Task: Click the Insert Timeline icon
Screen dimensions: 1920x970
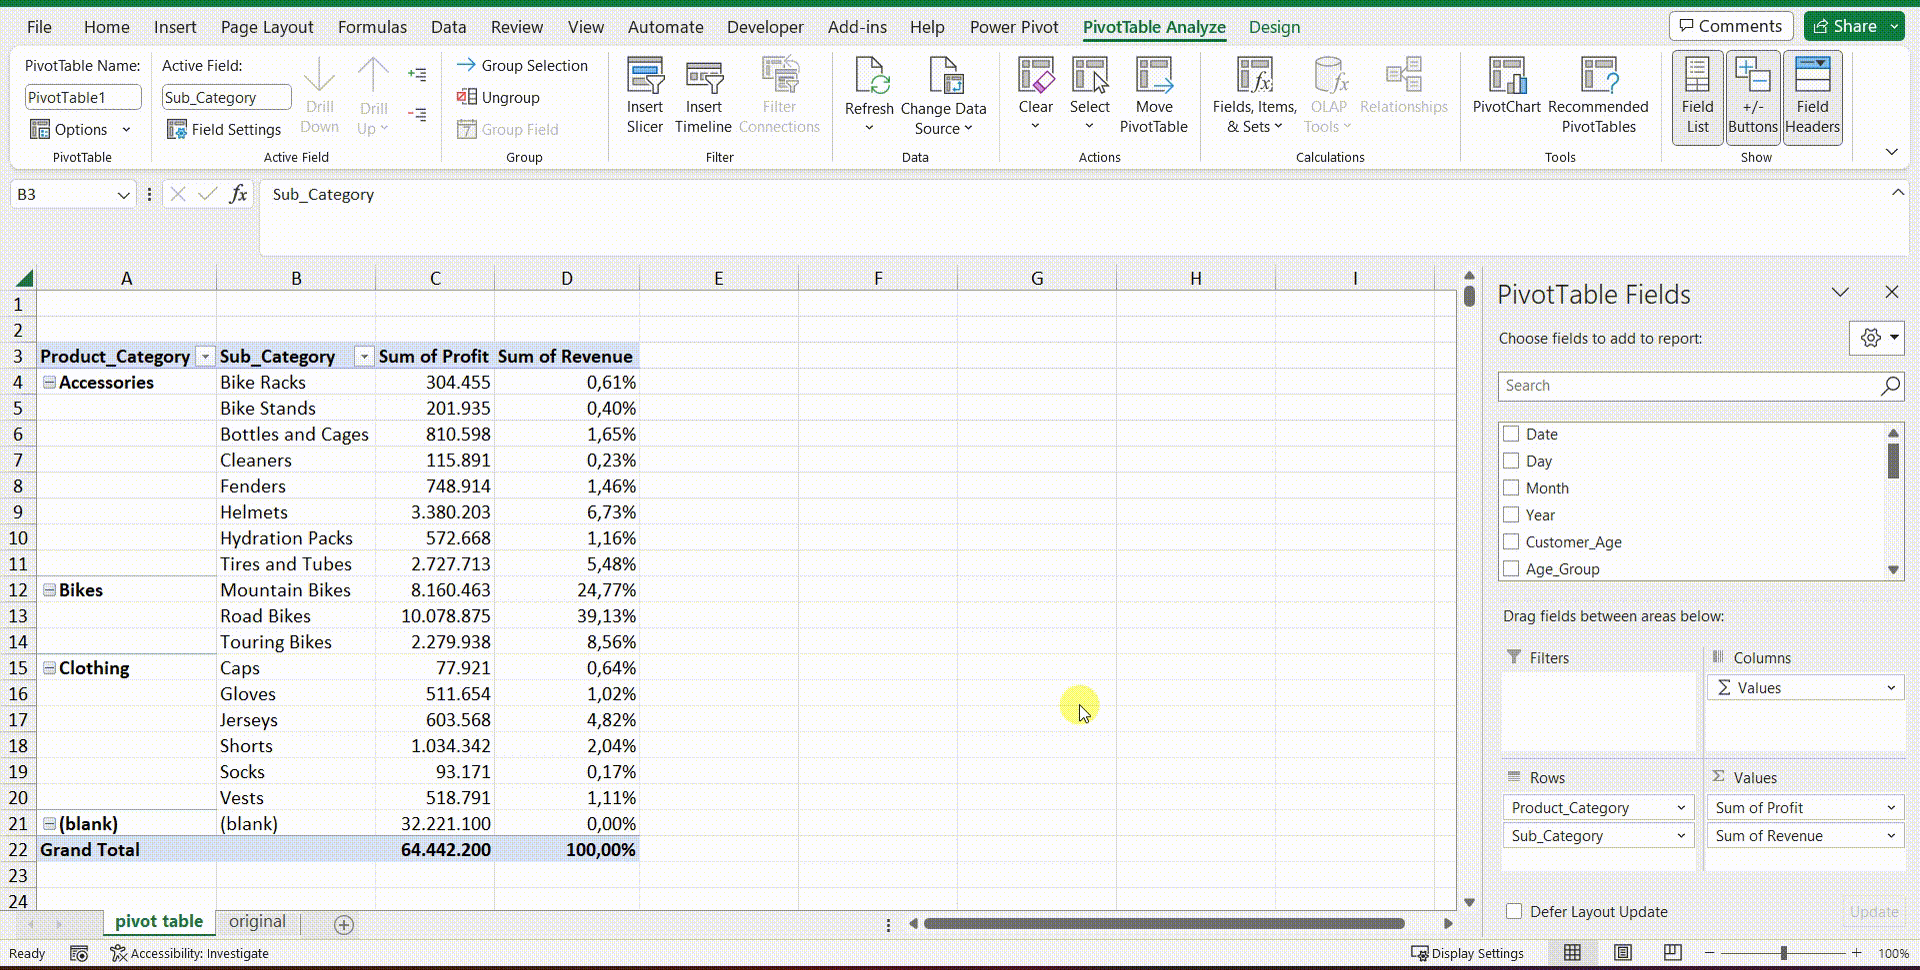Action: click(704, 76)
